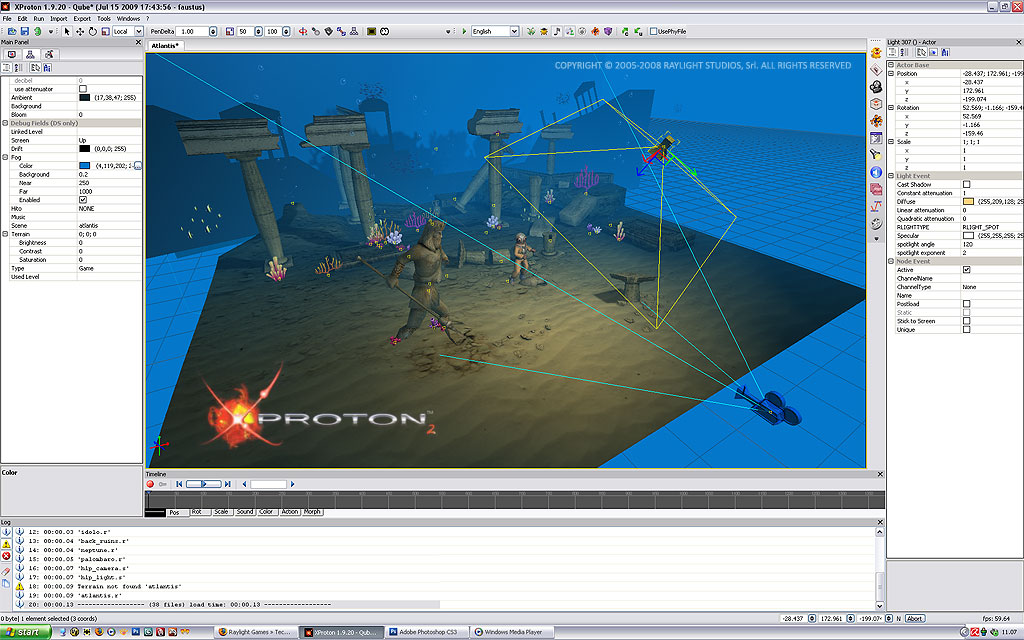Screen dimensions: 1024x640
Task: Click the Save floppy disk icon
Action: point(24,31)
